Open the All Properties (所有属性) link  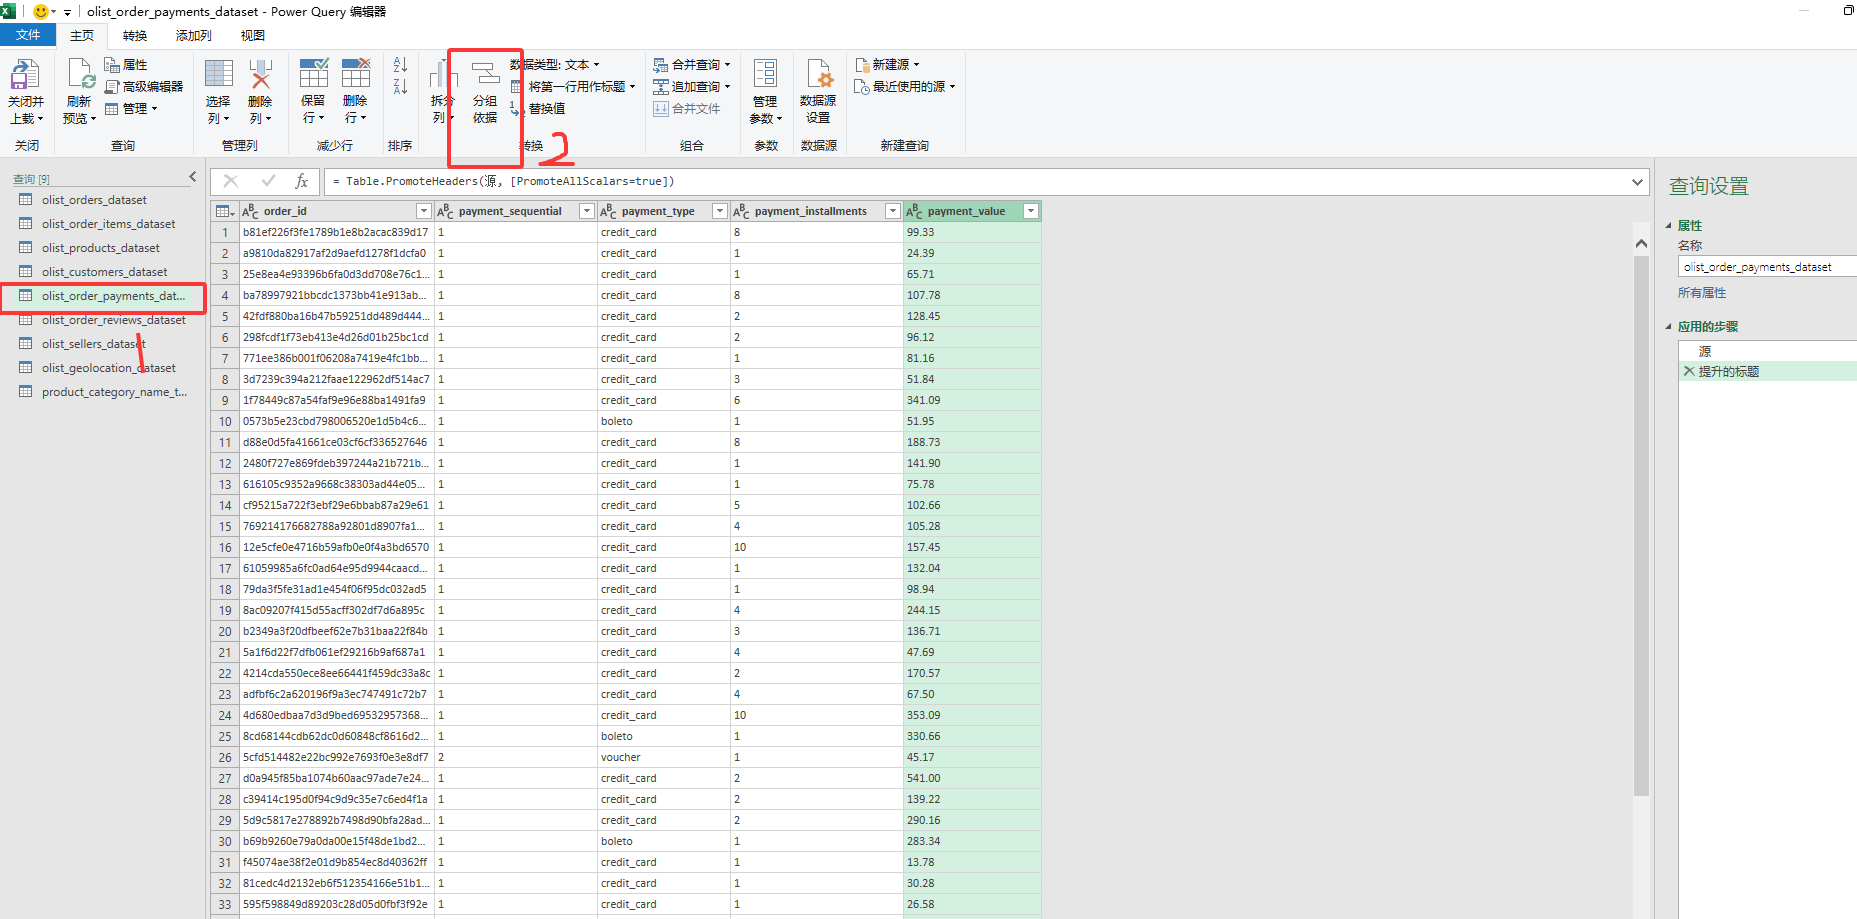pyautogui.click(x=1702, y=293)
